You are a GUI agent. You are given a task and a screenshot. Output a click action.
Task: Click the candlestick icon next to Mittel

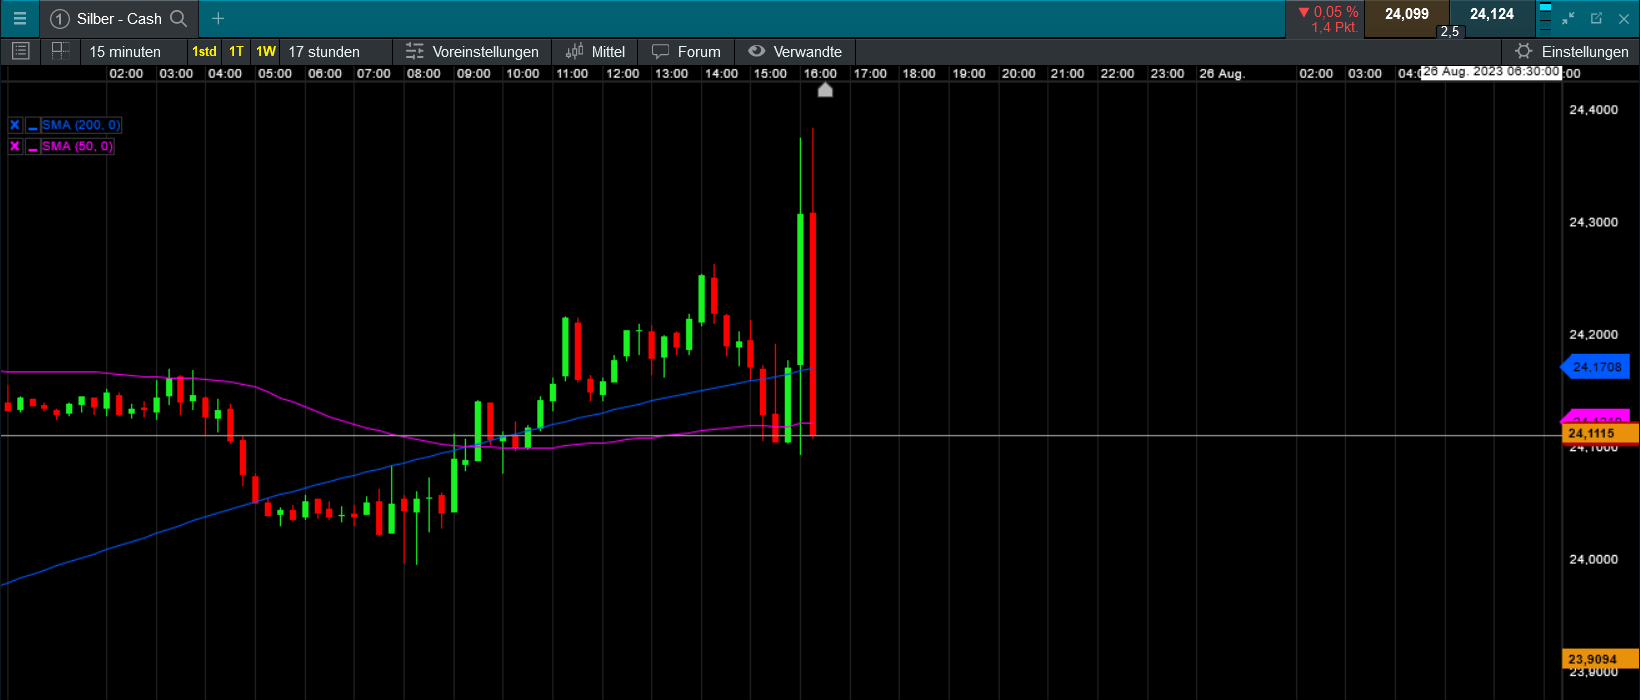(x=575, y=51)
